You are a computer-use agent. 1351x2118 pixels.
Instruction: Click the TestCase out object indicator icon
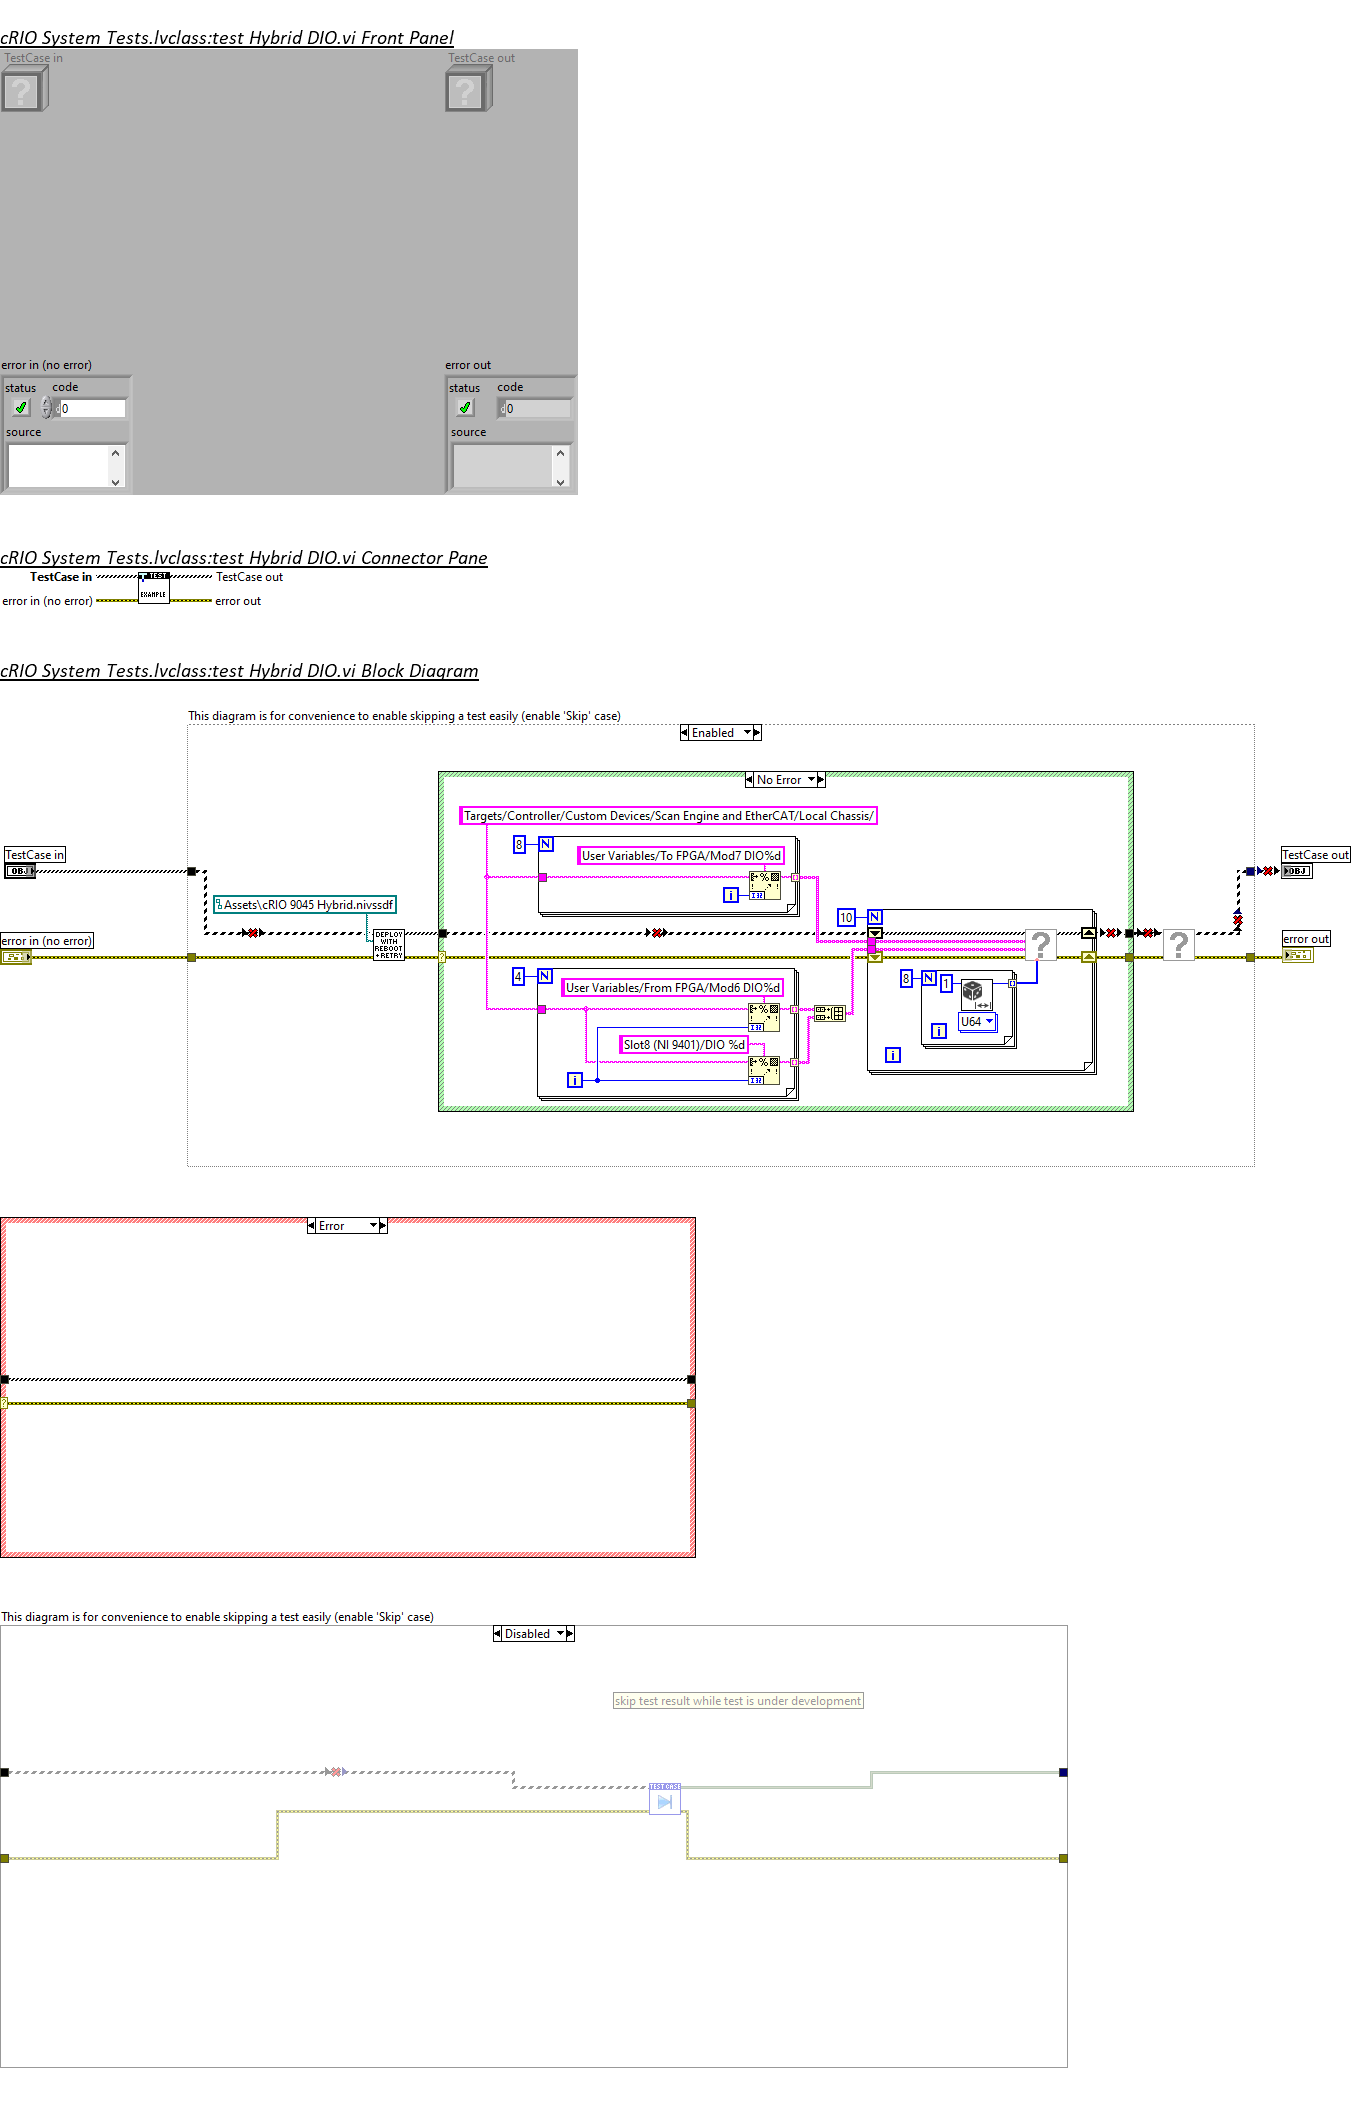click(468, 89)
